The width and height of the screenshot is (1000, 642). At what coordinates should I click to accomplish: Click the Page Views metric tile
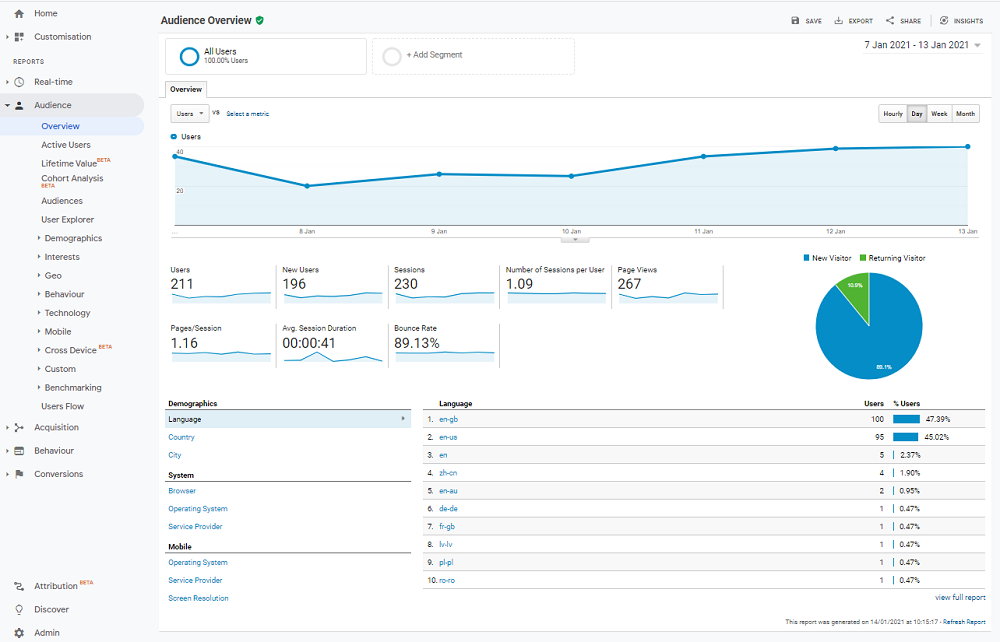[x=667, y=286]
